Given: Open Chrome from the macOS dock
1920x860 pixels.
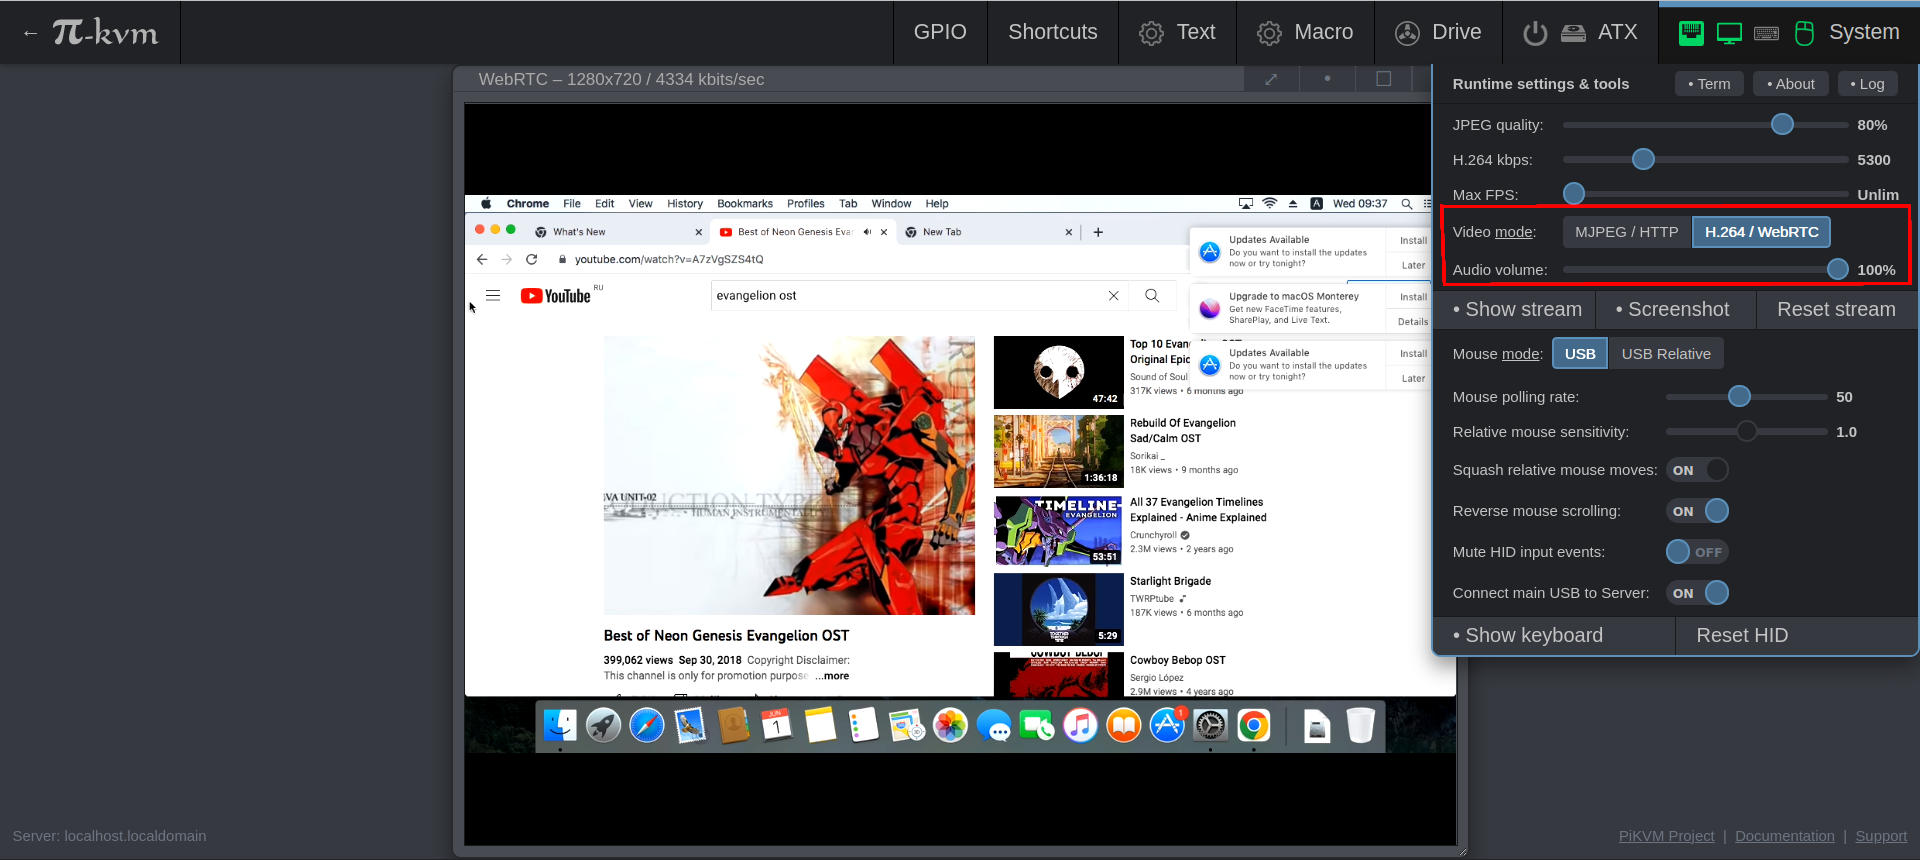Looking at the screenshot, I should [x=1253, y=726].
